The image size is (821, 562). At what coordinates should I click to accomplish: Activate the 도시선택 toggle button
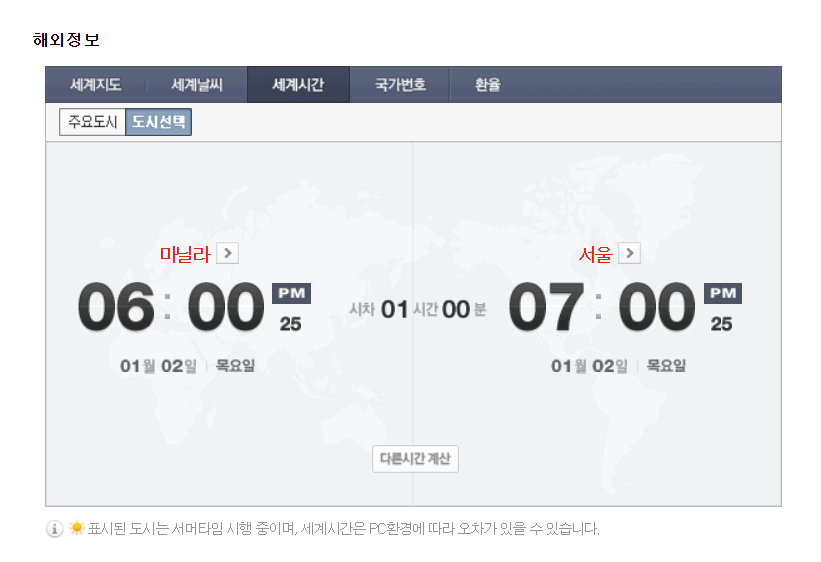[159, 122]
